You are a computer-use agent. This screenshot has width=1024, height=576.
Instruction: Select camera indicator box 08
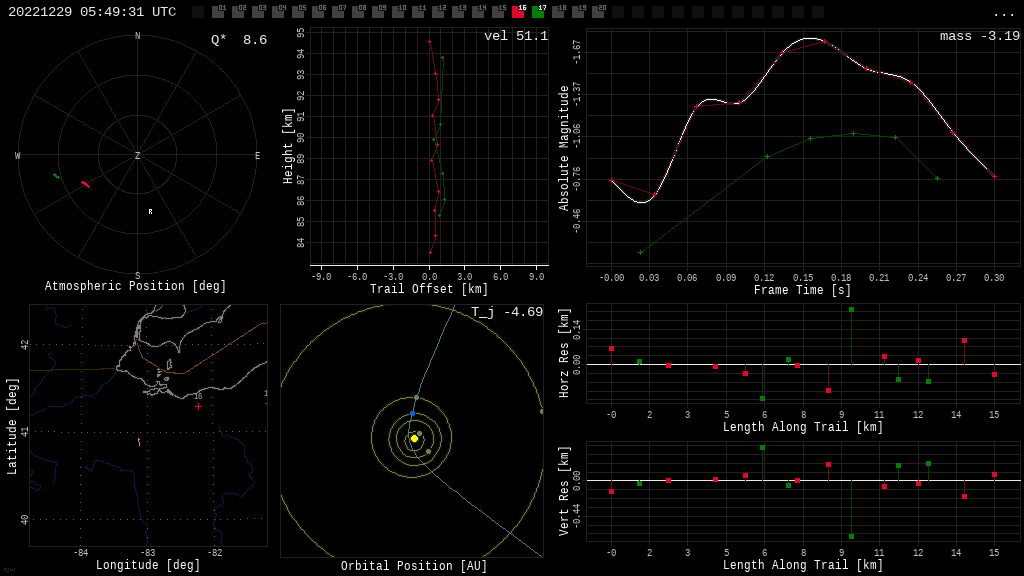pyautogui.click(x=358, y=12)
